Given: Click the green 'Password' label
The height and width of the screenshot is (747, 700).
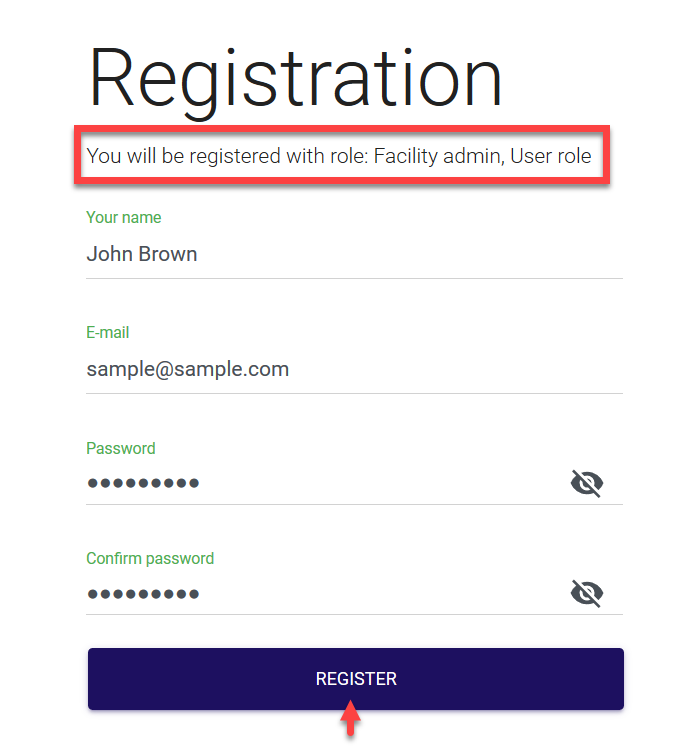Looking at the screenshot, I should [120, 448].
